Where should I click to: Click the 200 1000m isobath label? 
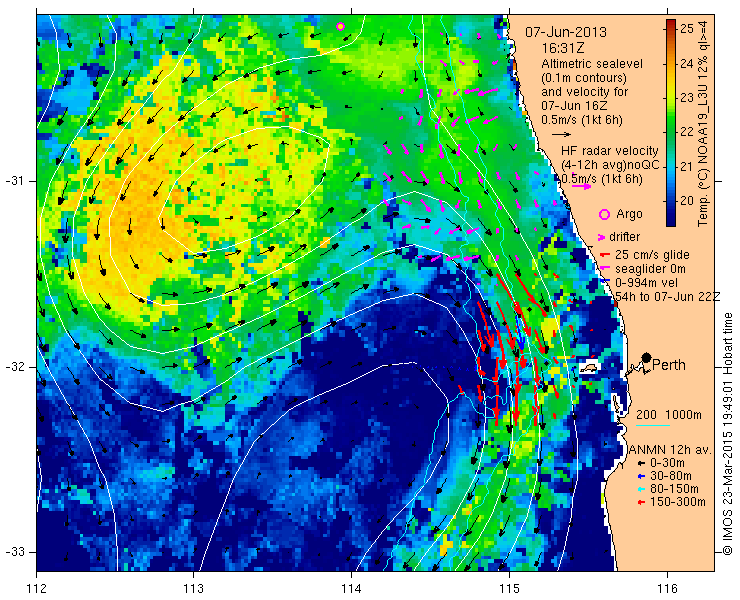[669, 415]
